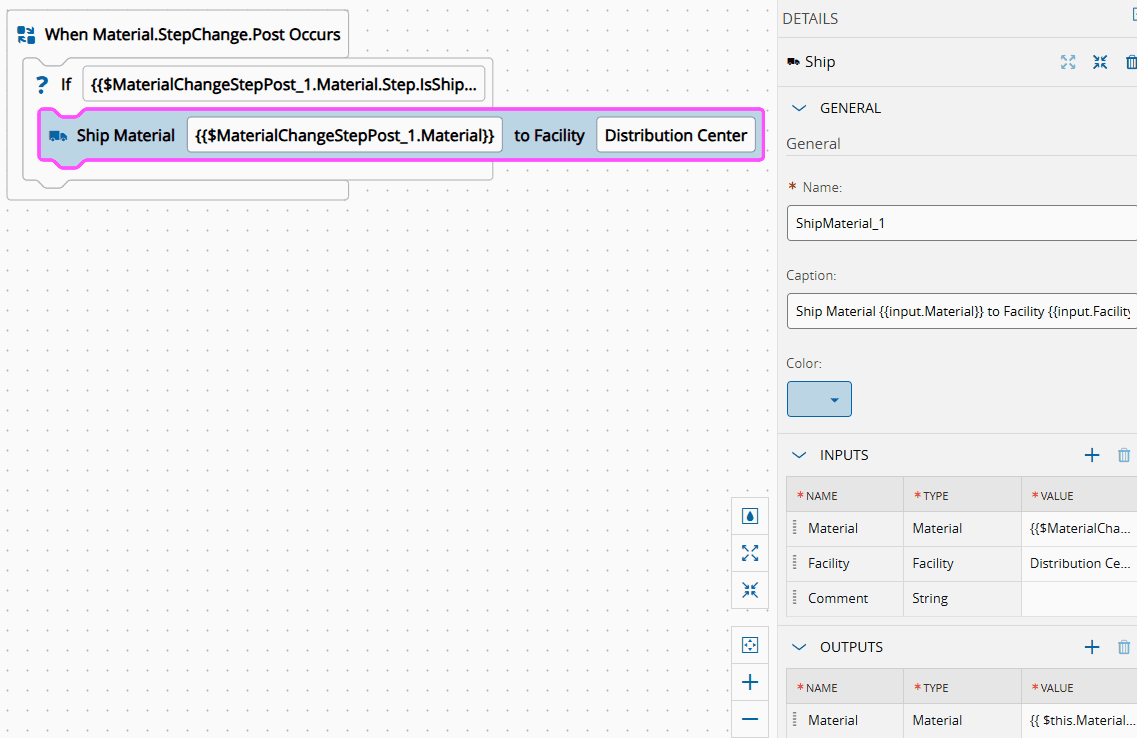Fit workflow to canvas view
Viewport: 1137px width, 738px height.
coord(750,645)
